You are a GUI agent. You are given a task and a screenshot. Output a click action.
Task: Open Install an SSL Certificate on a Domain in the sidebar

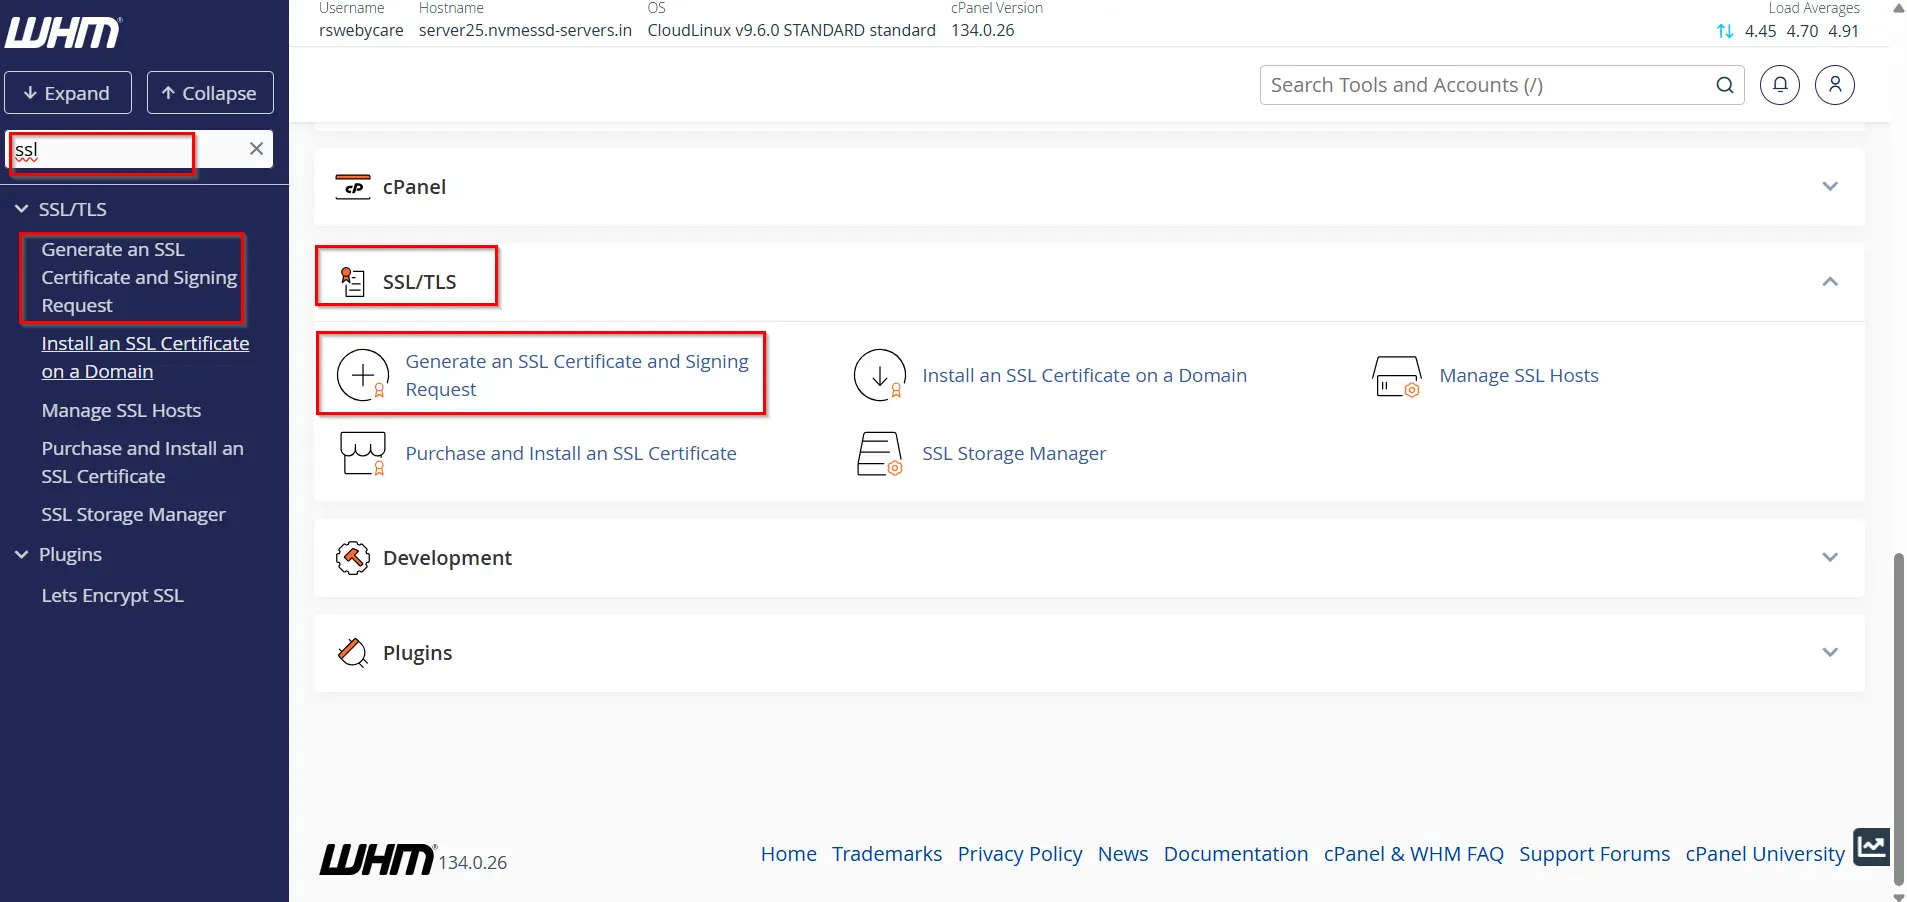pos(145,357)
